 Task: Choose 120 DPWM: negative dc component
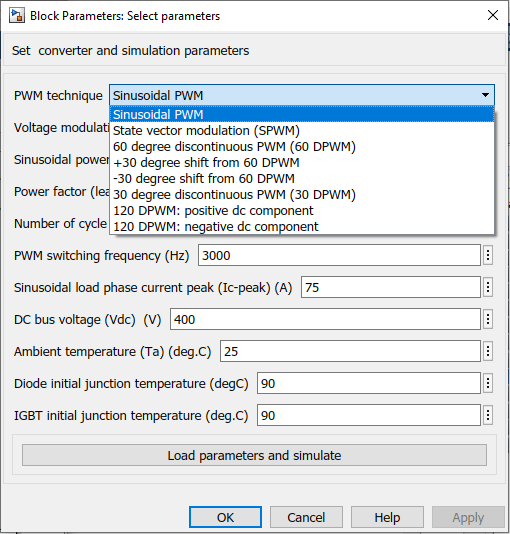302,226
